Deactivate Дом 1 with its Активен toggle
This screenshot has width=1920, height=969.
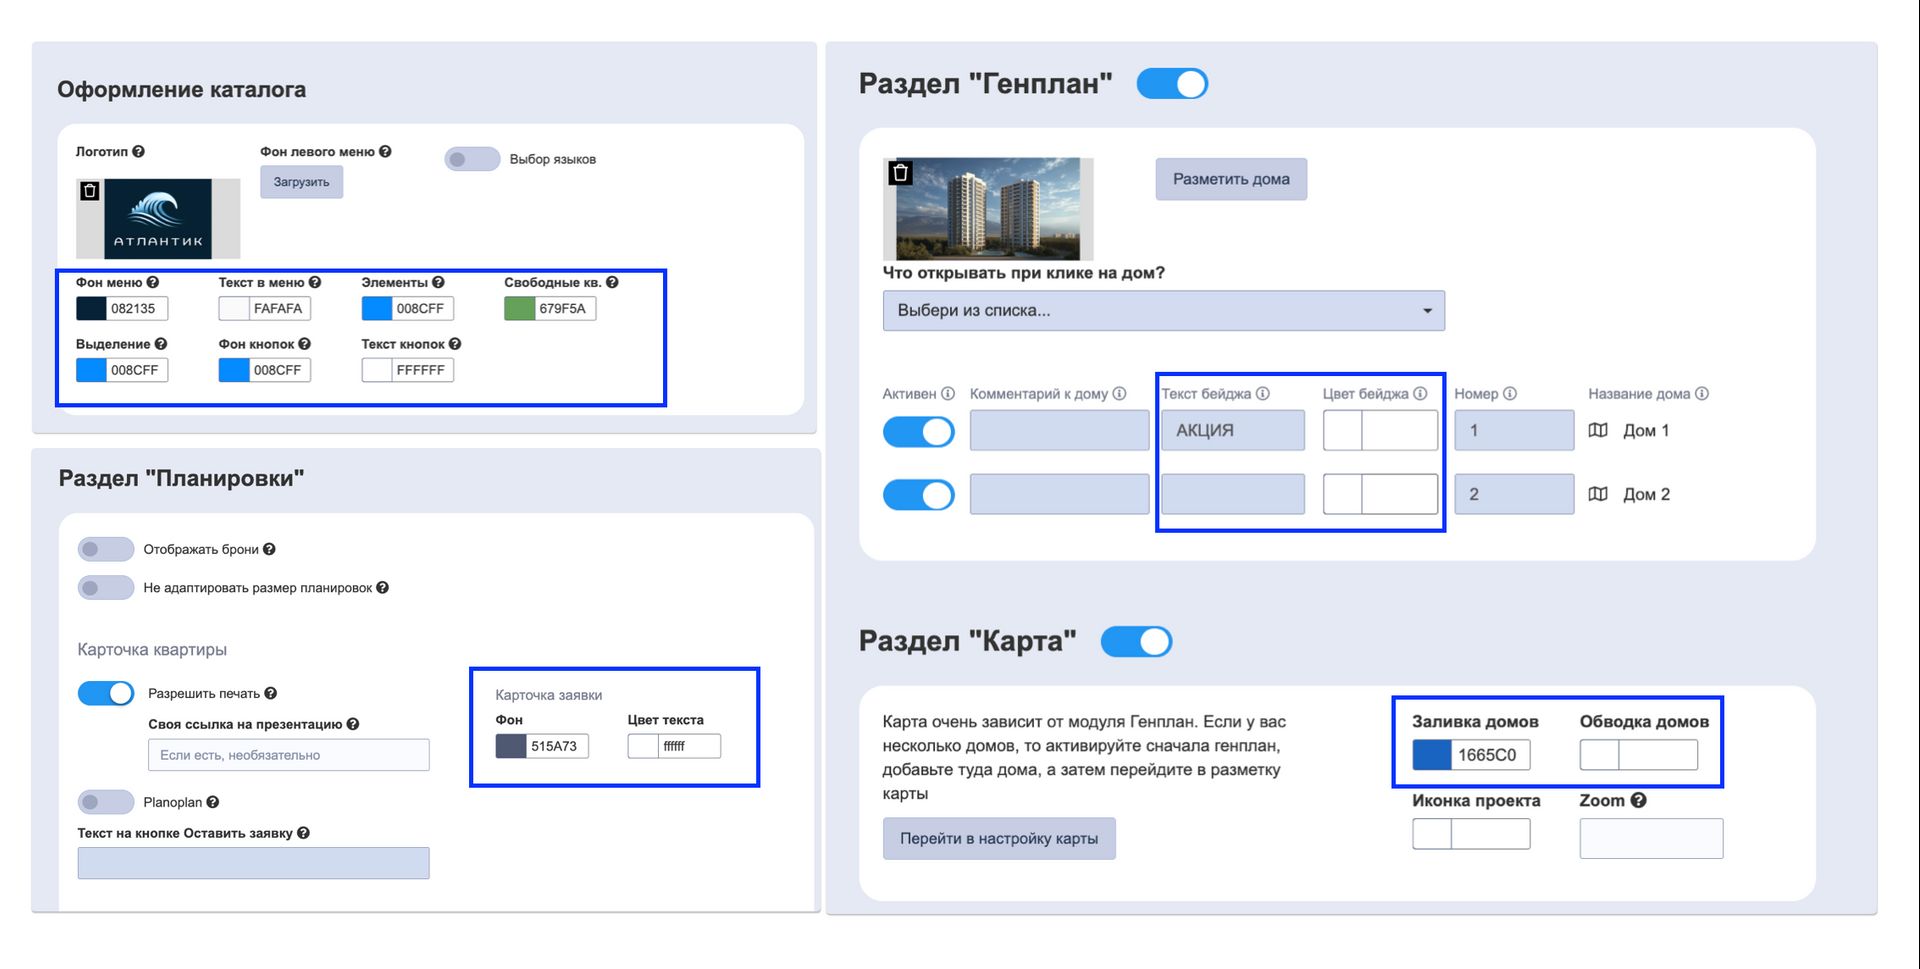click(x=919, y=432)
